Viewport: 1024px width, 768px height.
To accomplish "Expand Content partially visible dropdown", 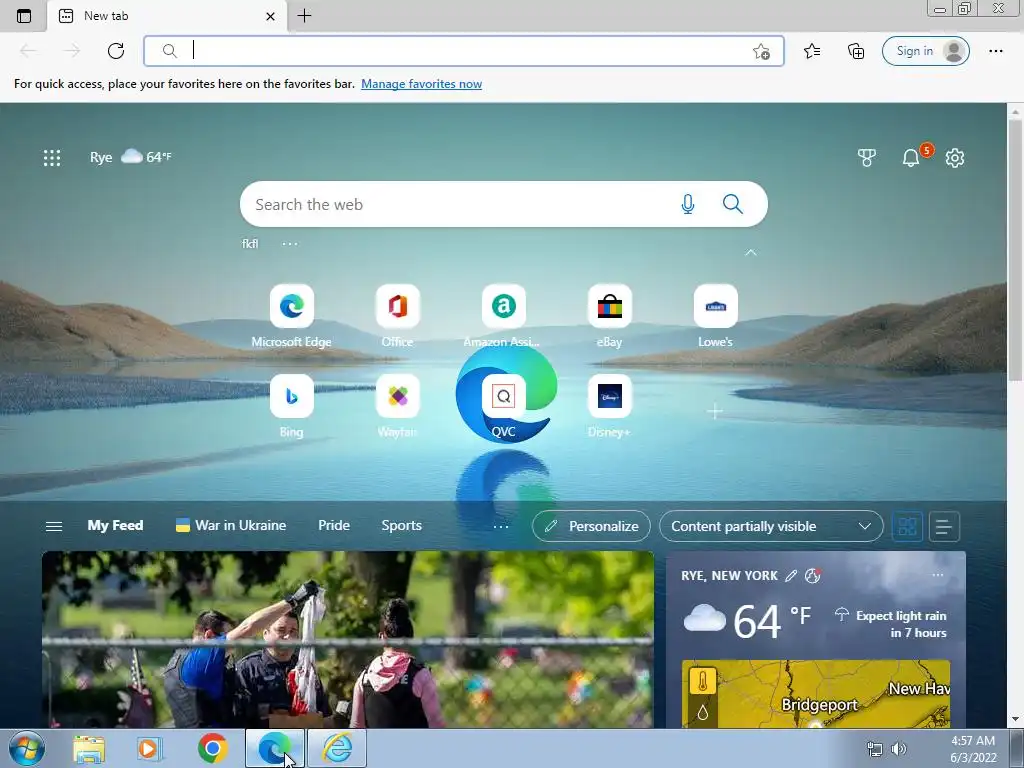I will click(771, 526).
